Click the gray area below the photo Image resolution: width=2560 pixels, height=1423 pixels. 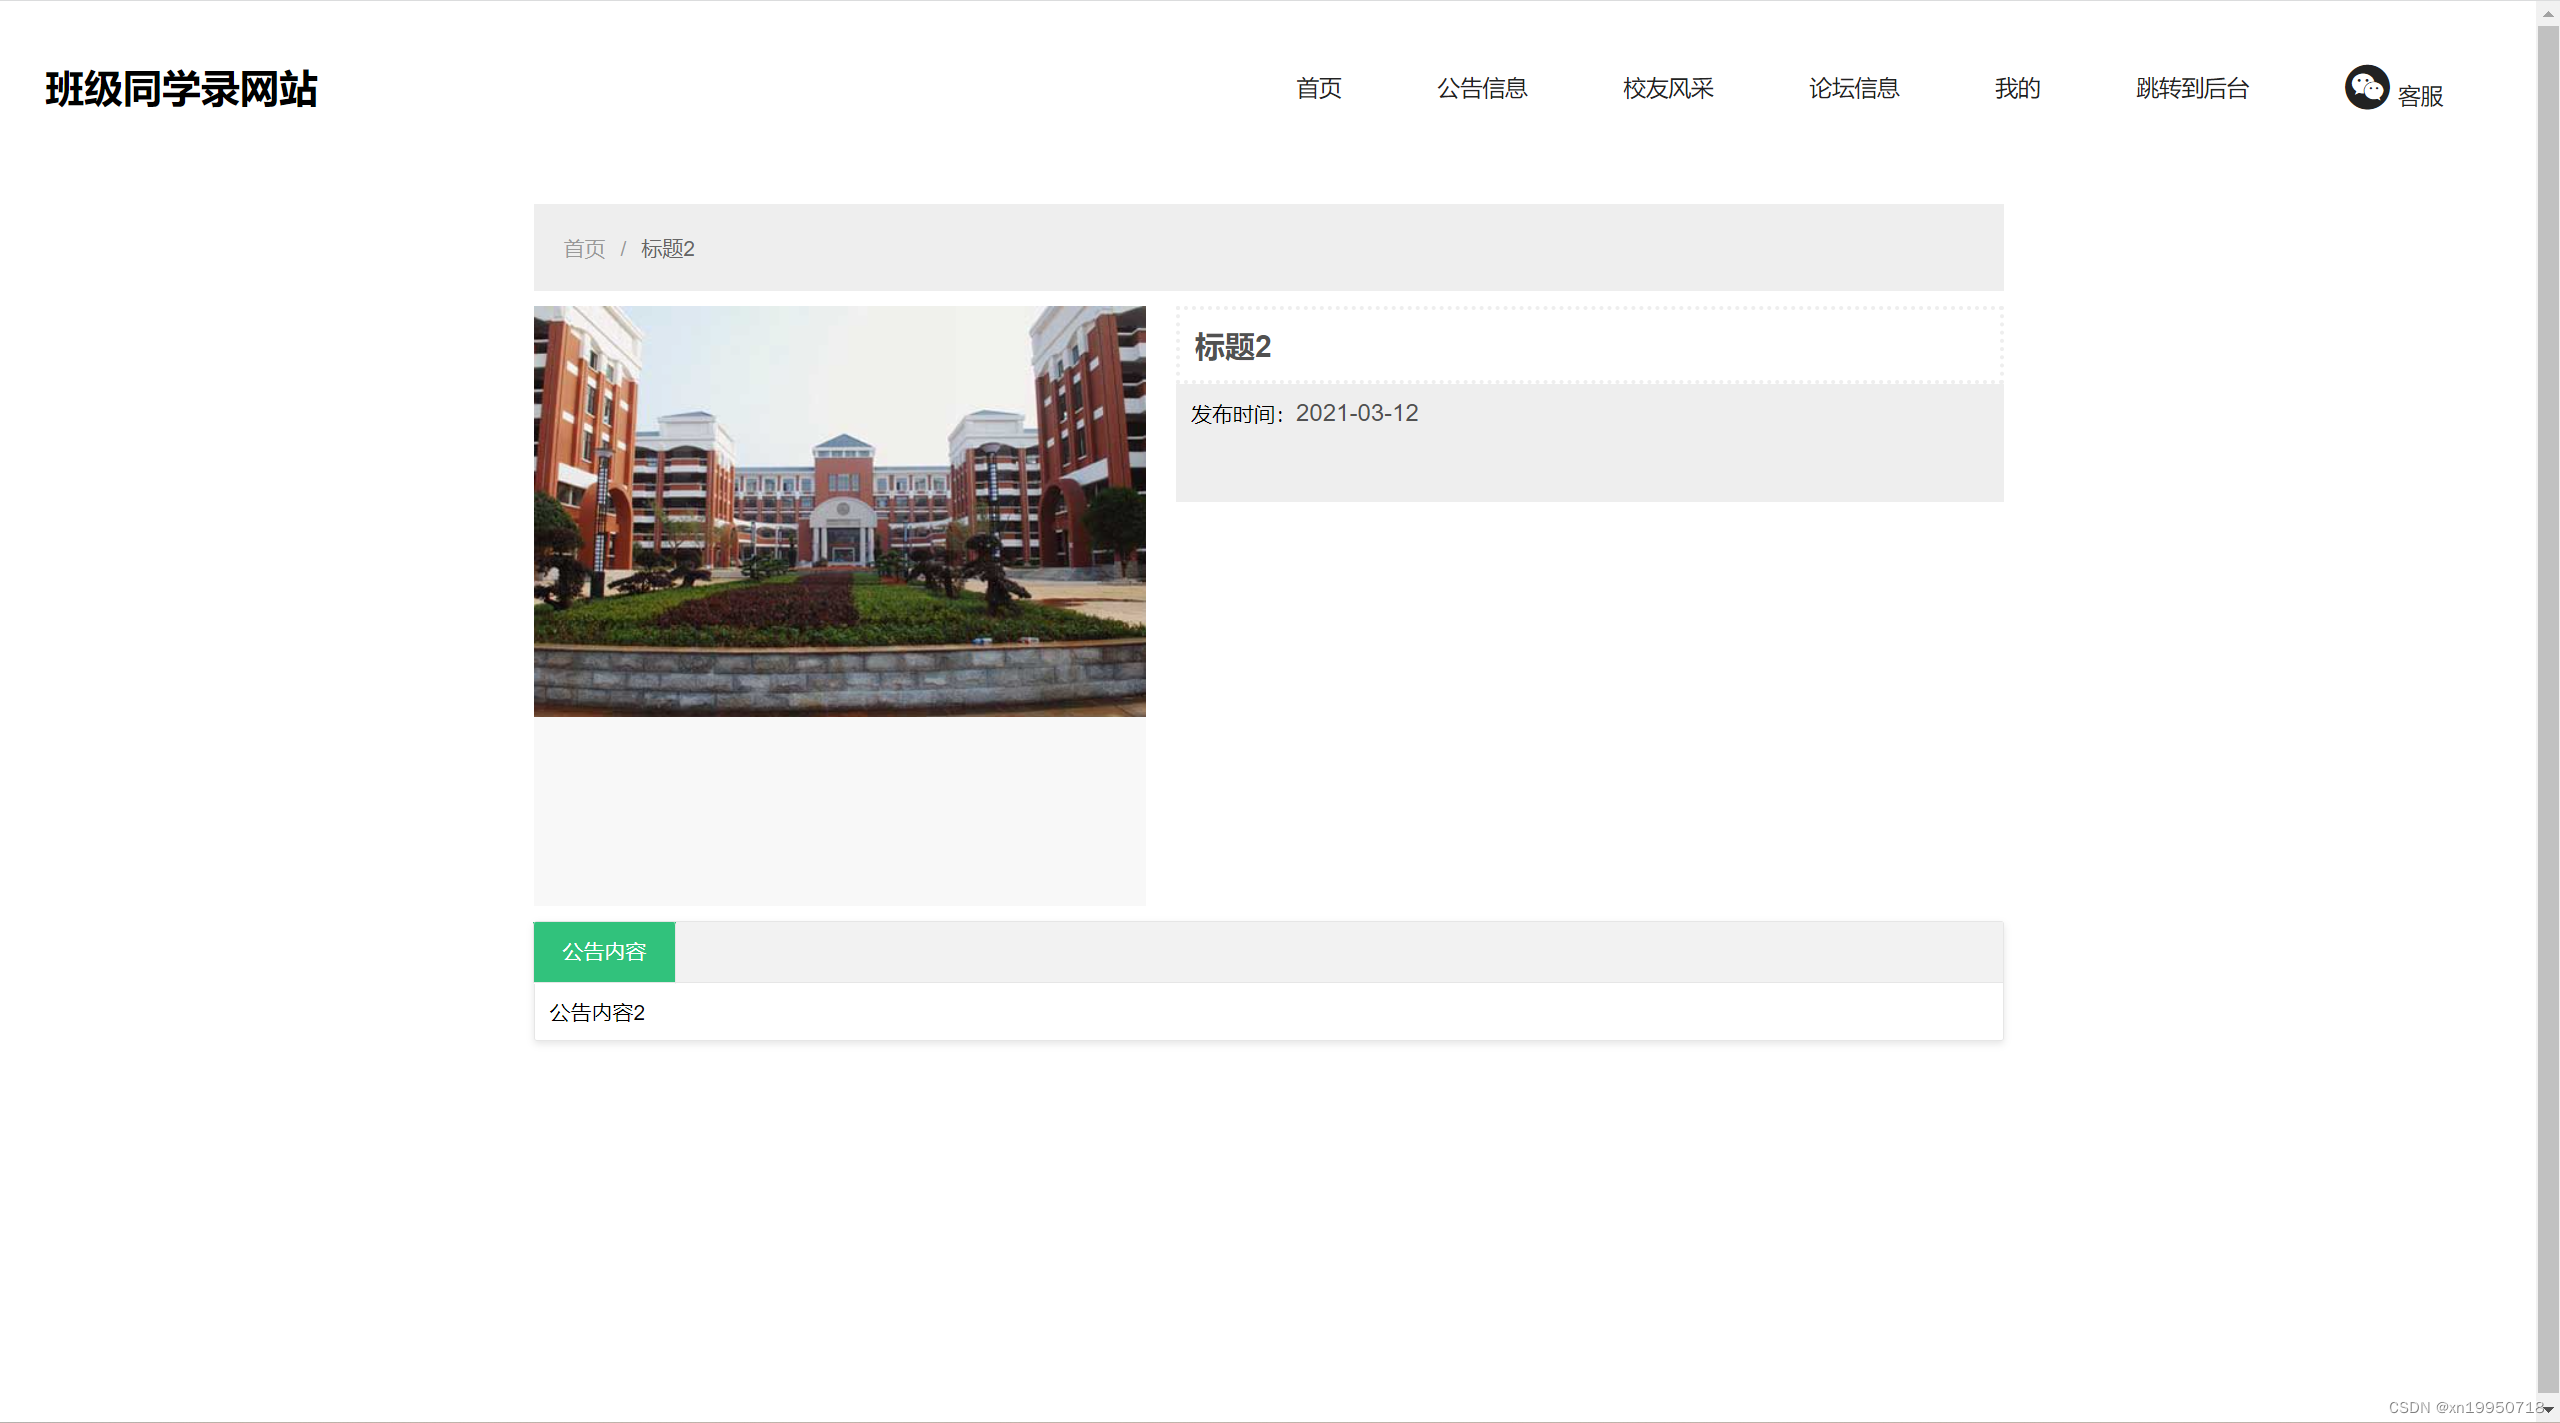tap(839, 811)
